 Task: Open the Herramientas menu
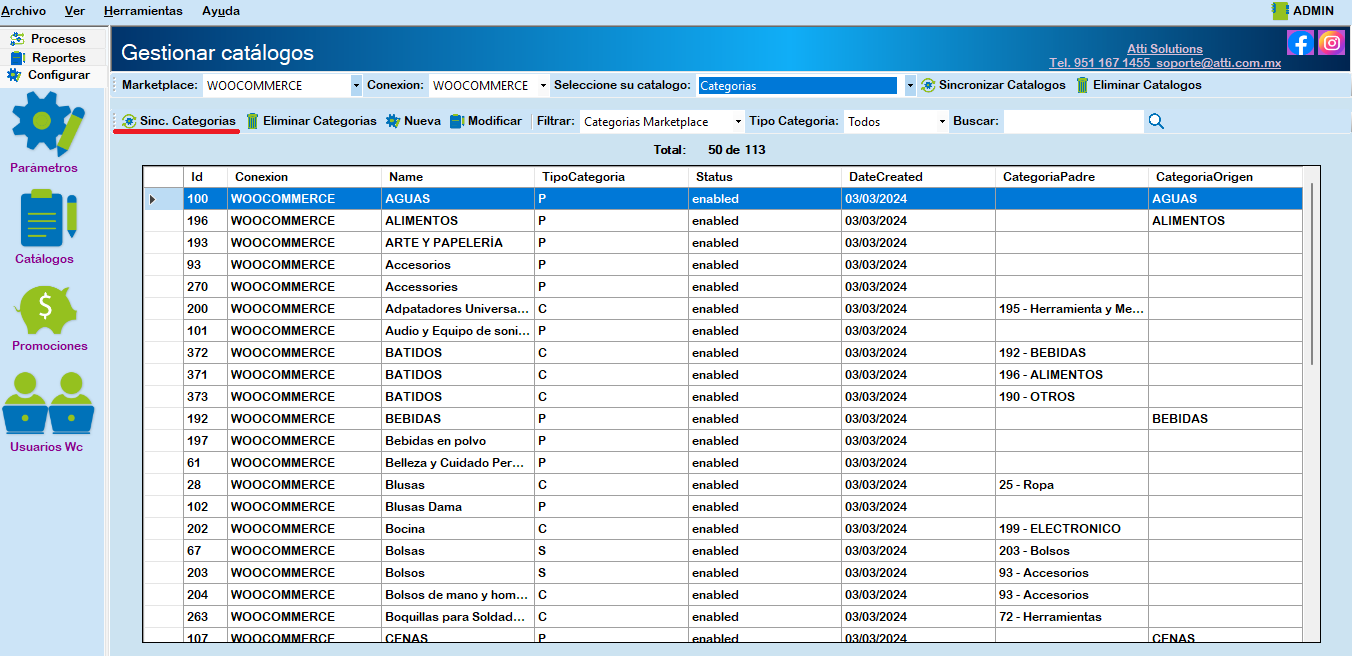143,11
